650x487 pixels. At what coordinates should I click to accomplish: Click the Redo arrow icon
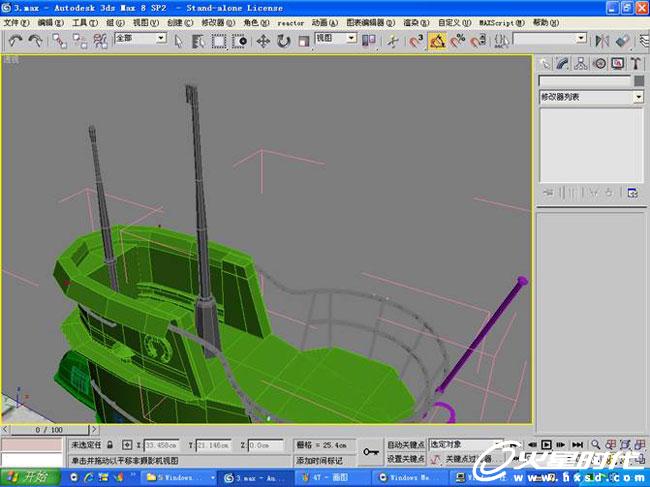[36, 41]
